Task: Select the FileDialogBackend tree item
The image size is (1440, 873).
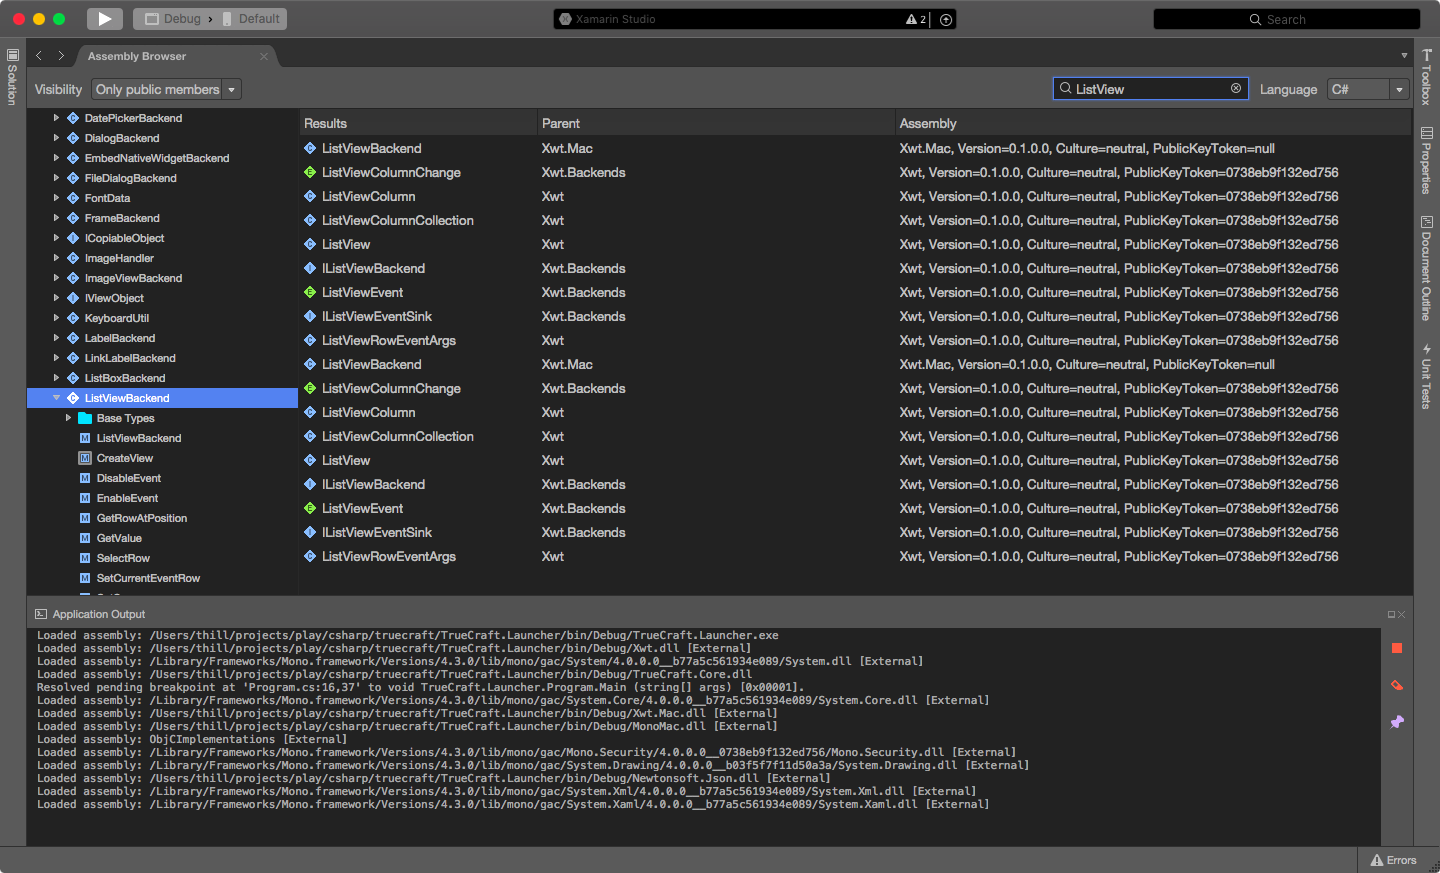Action: click(x=130, y=178)
